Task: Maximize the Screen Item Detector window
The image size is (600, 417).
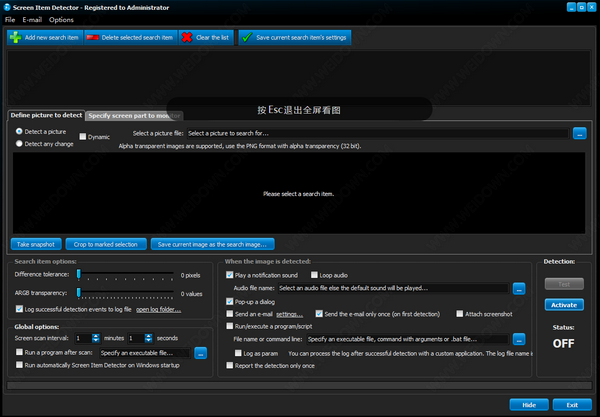Action: point(581,7)
